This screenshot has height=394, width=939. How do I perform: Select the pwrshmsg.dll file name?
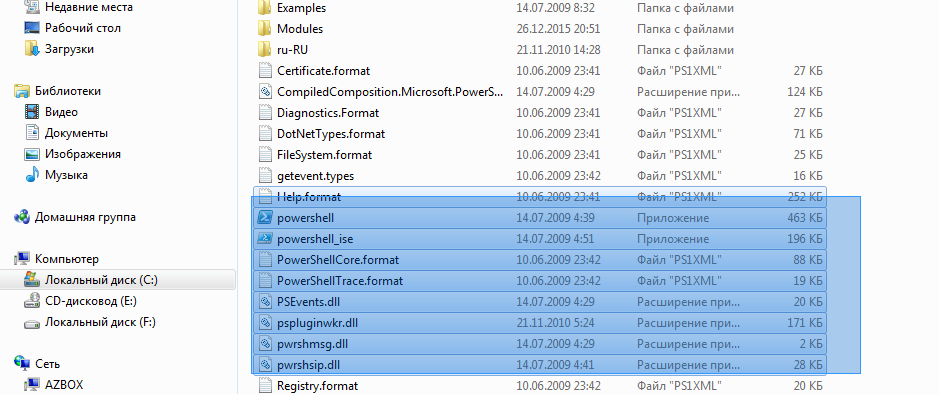coord(312,344)
